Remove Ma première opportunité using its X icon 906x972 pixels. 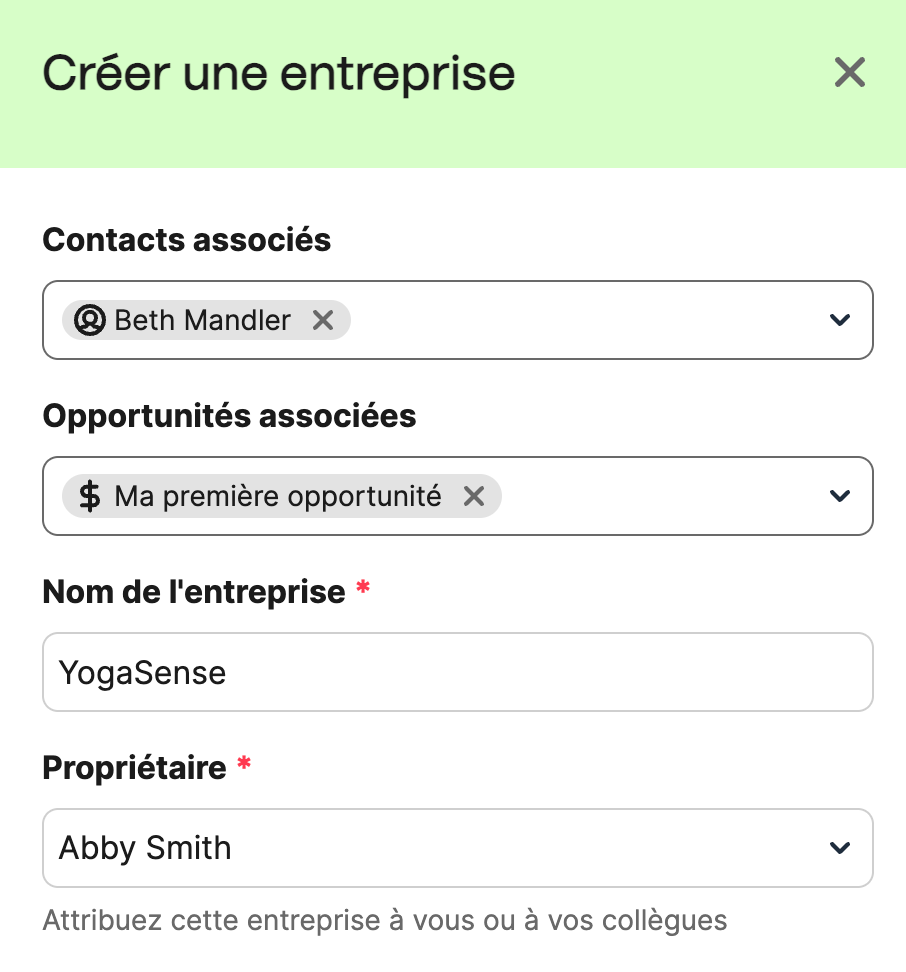pyautogui.click(x=474, y=496)
